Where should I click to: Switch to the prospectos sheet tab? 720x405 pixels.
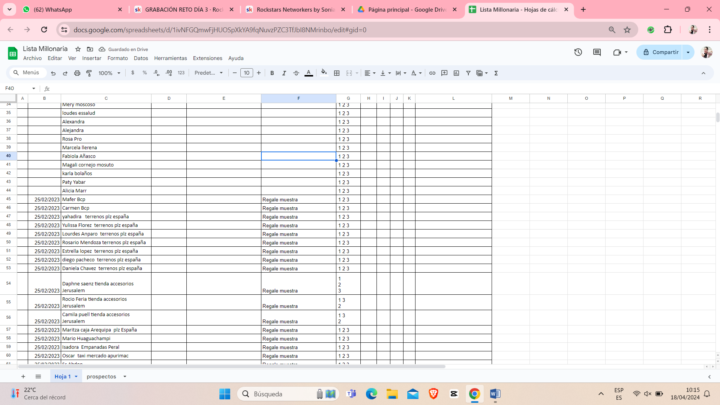(x=101, y=377)
